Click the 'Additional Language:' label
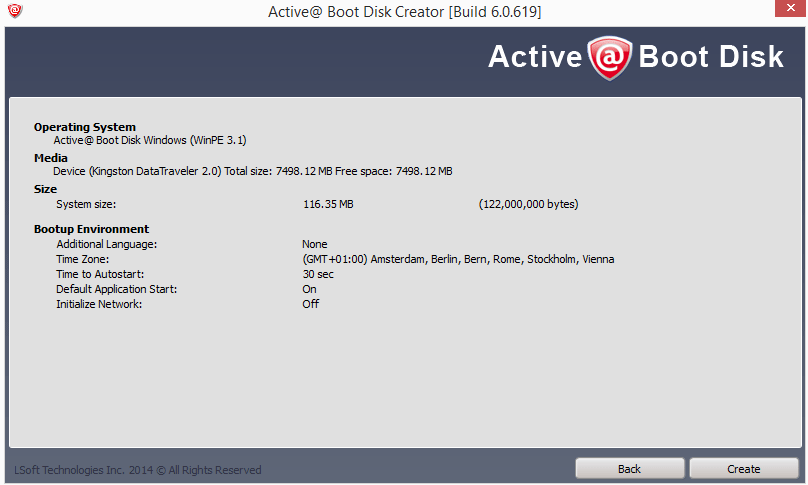Viewport: 808px width, 485px height. pyautogui.click(x=107, y=244)
